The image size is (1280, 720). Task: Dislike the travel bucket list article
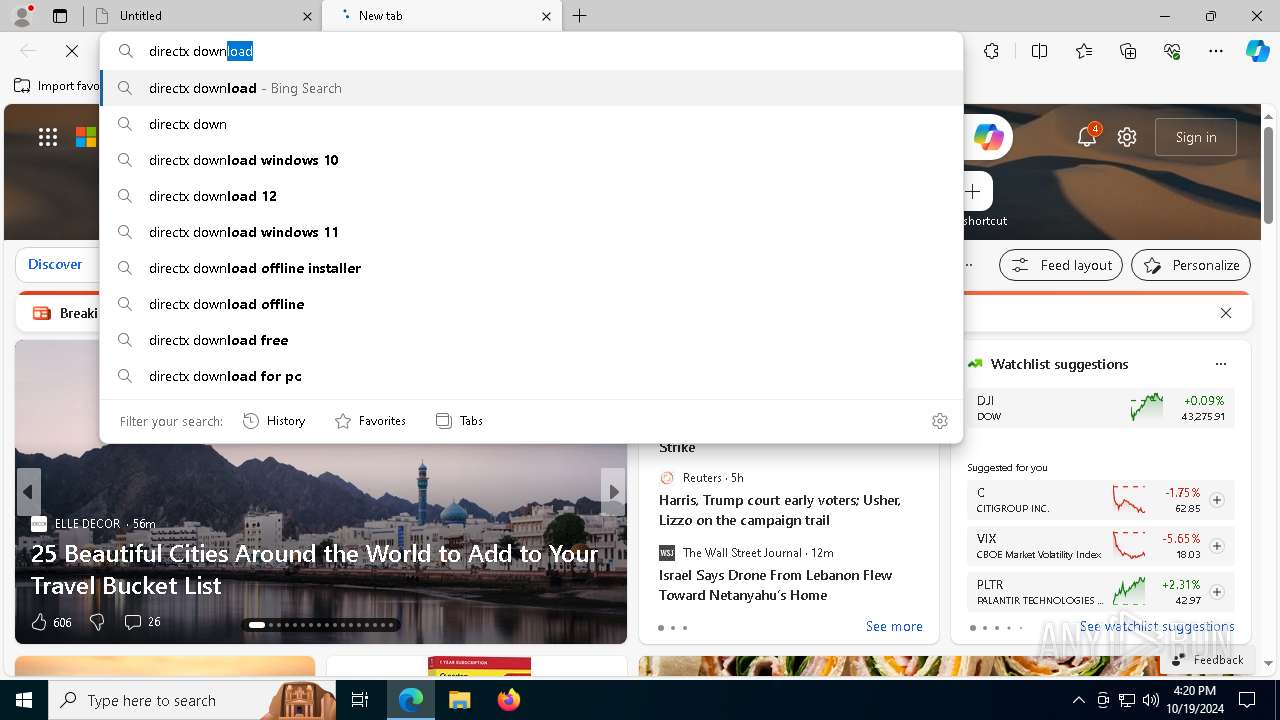coord(97,622)
